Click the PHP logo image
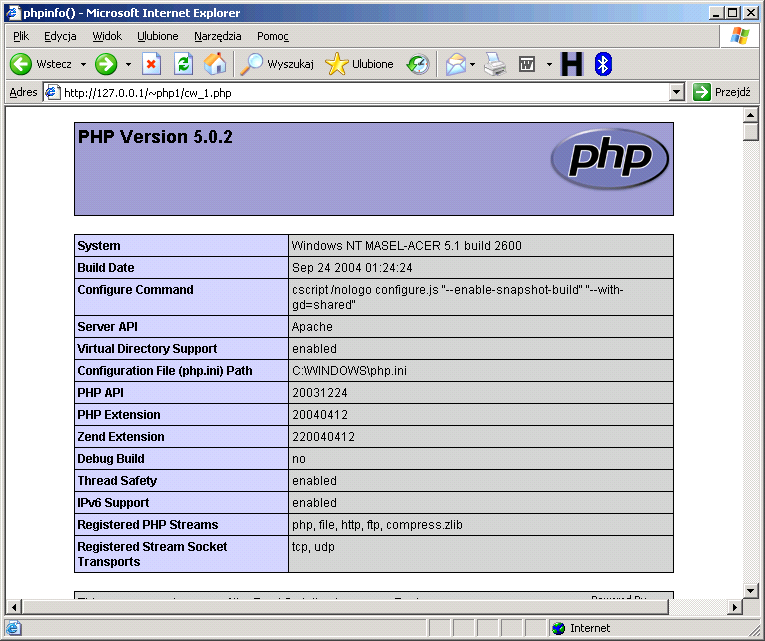This screenshot has height=641, width=765. (x=610, y=159)
